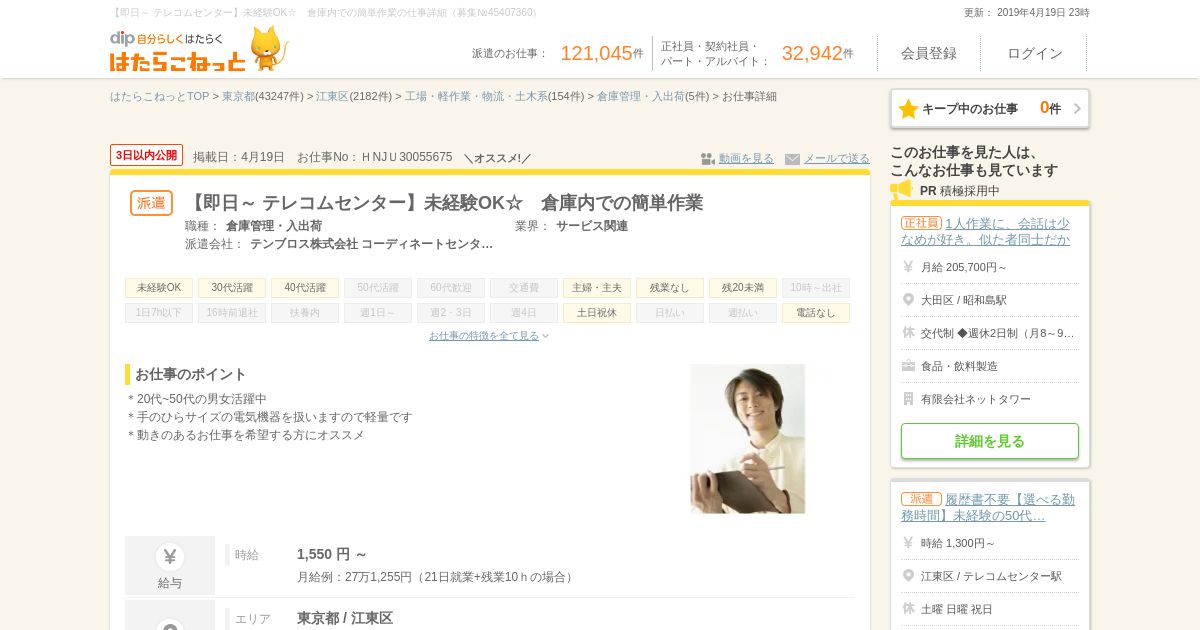Screen dimensions: 1200x630
Task: Go to はたらこねっとTOP breadcrumb
Action: pyautogui.click(x=159, y=97)
